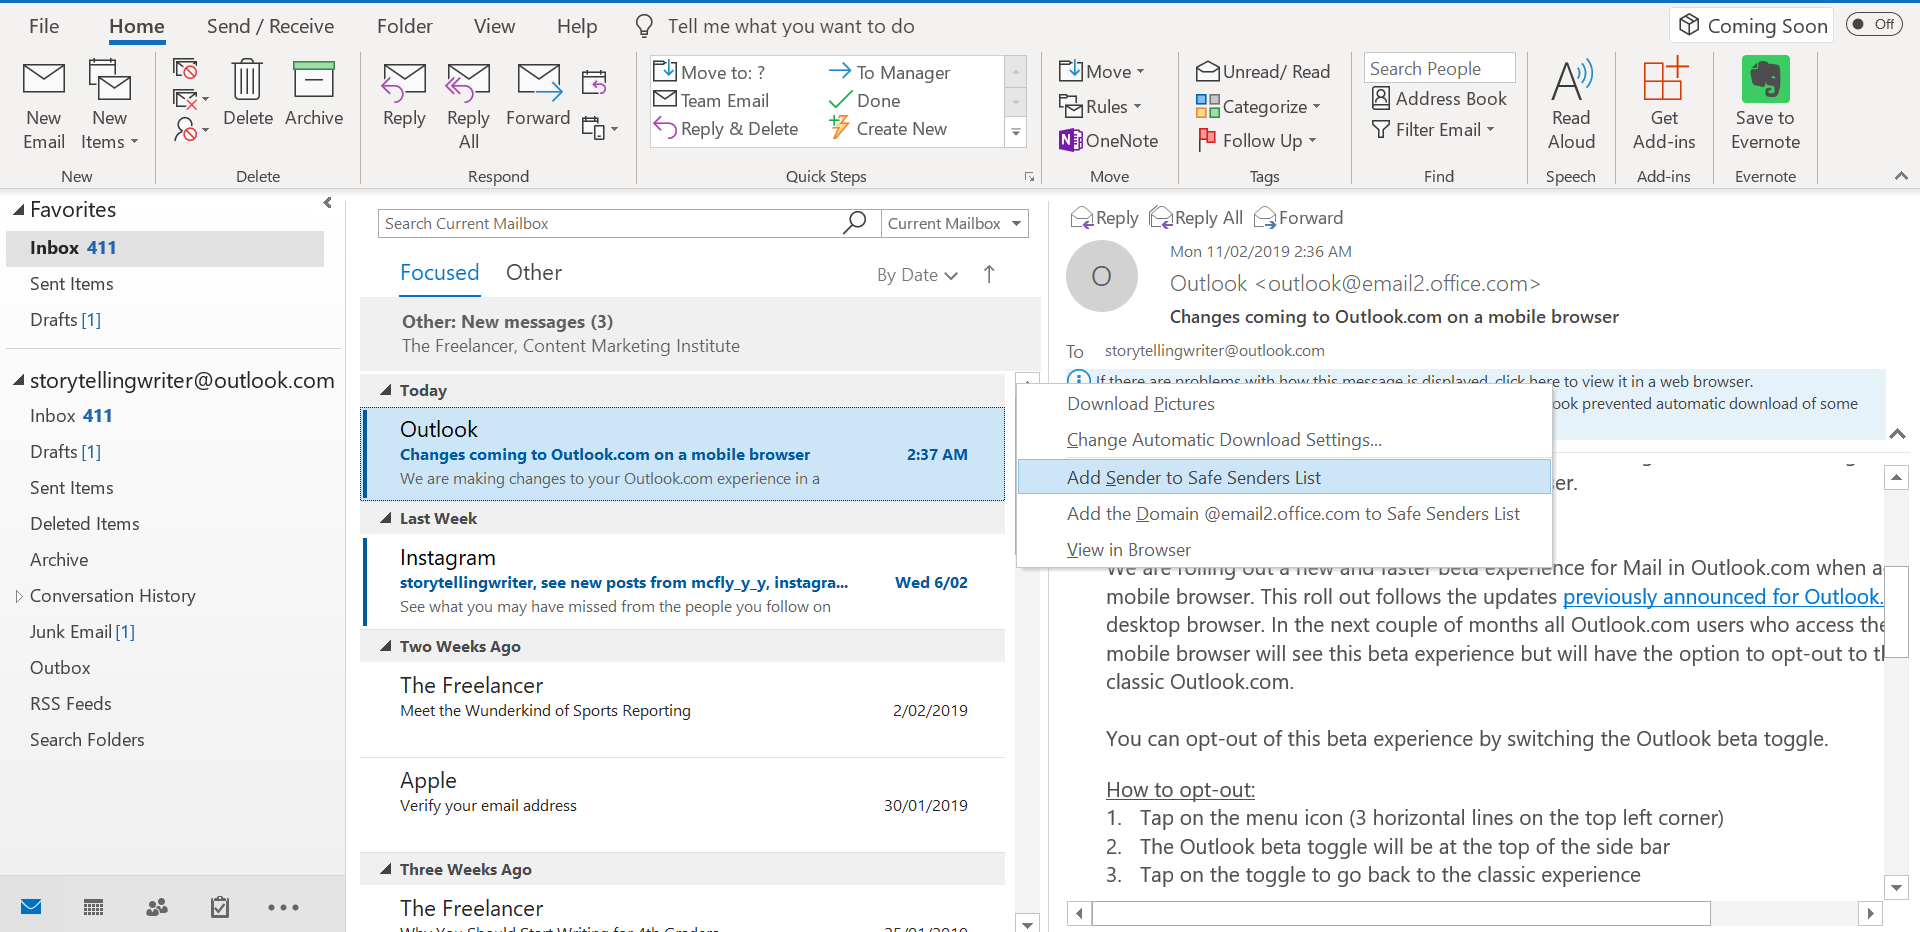Delete the selected message
1920x932 pixels.
coord(247,93)
